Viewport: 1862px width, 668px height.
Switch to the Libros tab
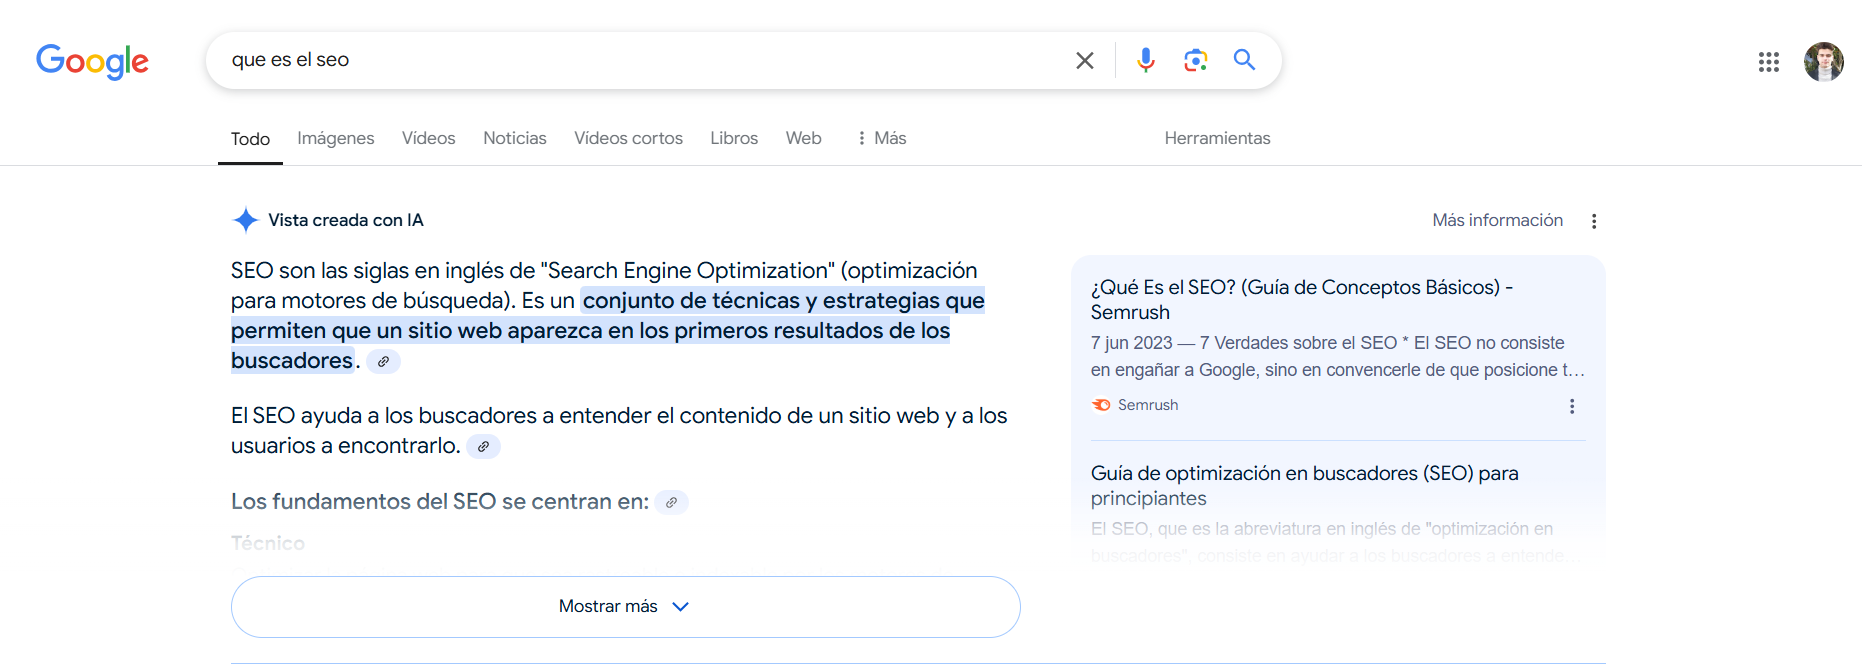(734, 138)
